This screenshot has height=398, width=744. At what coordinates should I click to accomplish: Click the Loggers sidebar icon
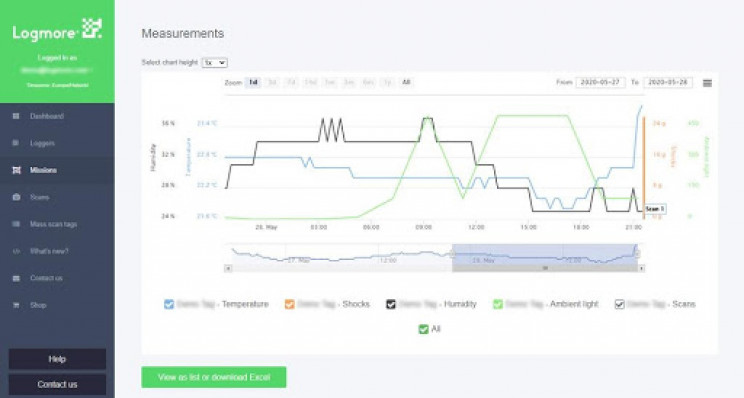[x=16, y=143]
